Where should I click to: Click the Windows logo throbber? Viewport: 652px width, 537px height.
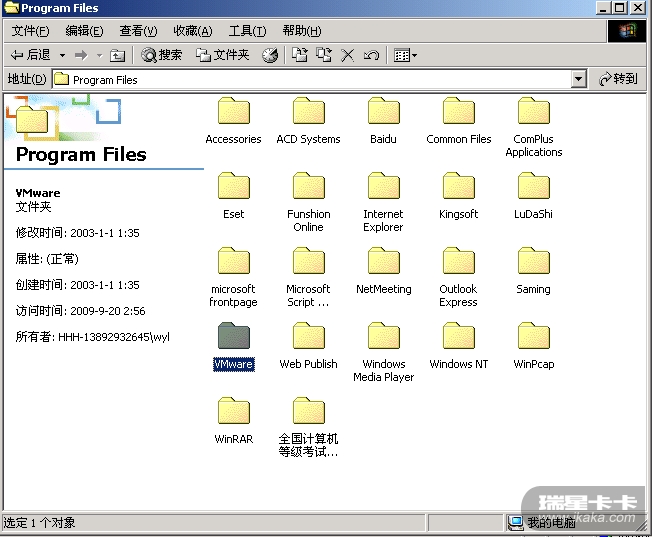(x=627, y=31)
